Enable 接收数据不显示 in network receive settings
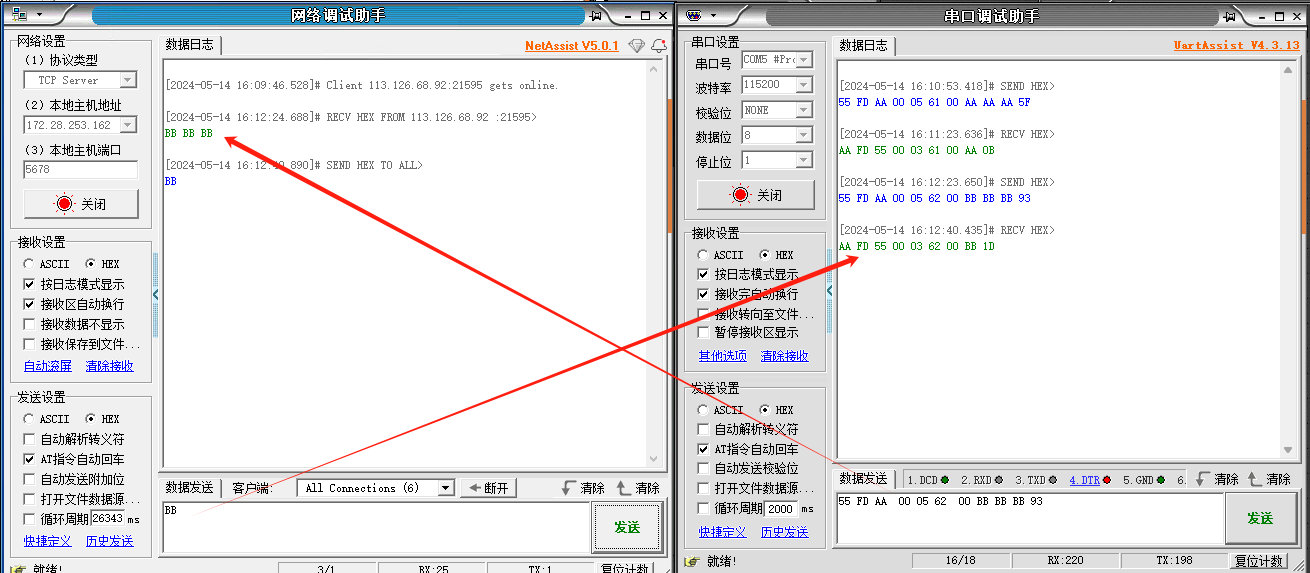This screenshot has height=573, width=1310. tap(29, 324)
